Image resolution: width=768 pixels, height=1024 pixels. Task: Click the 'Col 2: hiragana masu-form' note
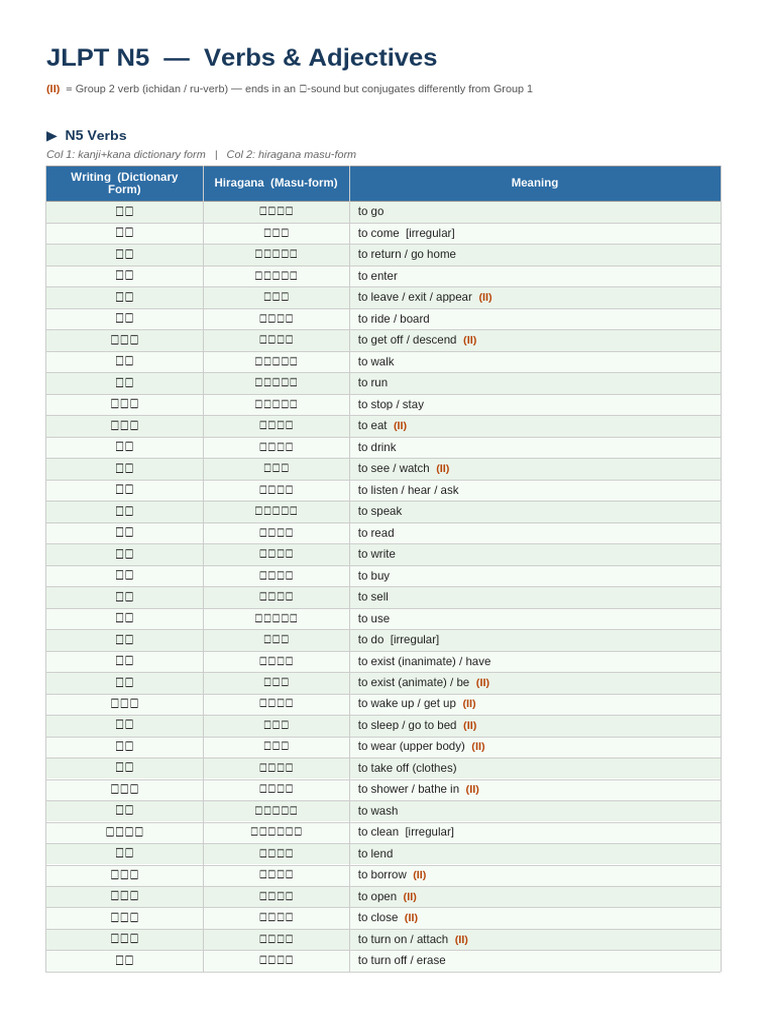pyautogui.click(x=291, y=154)
